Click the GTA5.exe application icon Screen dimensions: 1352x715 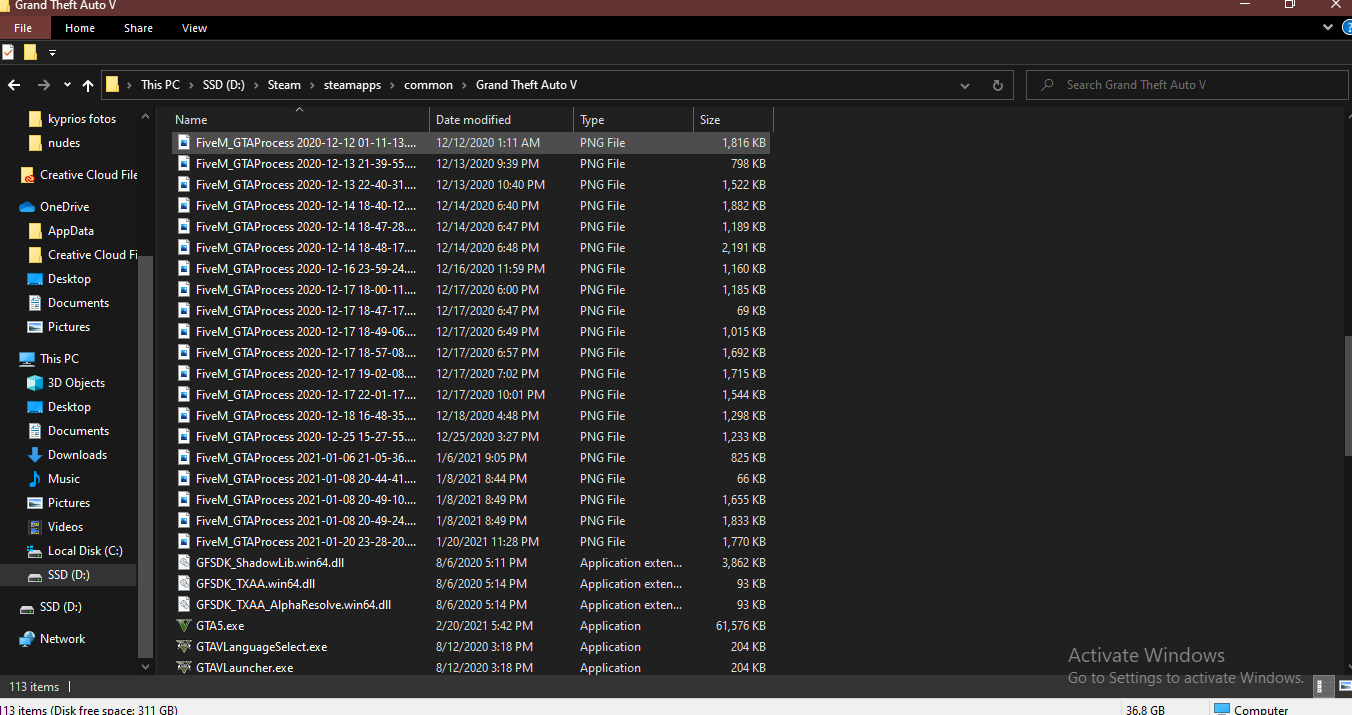click(x=183, y=626)
